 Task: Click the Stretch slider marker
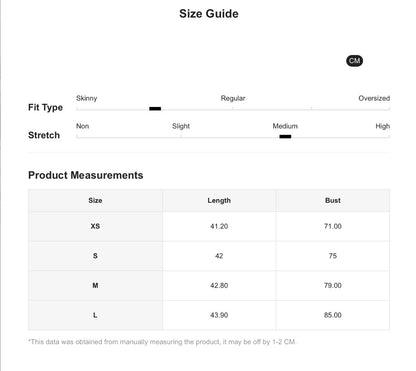pyautogui.click(x=285, y=136)
